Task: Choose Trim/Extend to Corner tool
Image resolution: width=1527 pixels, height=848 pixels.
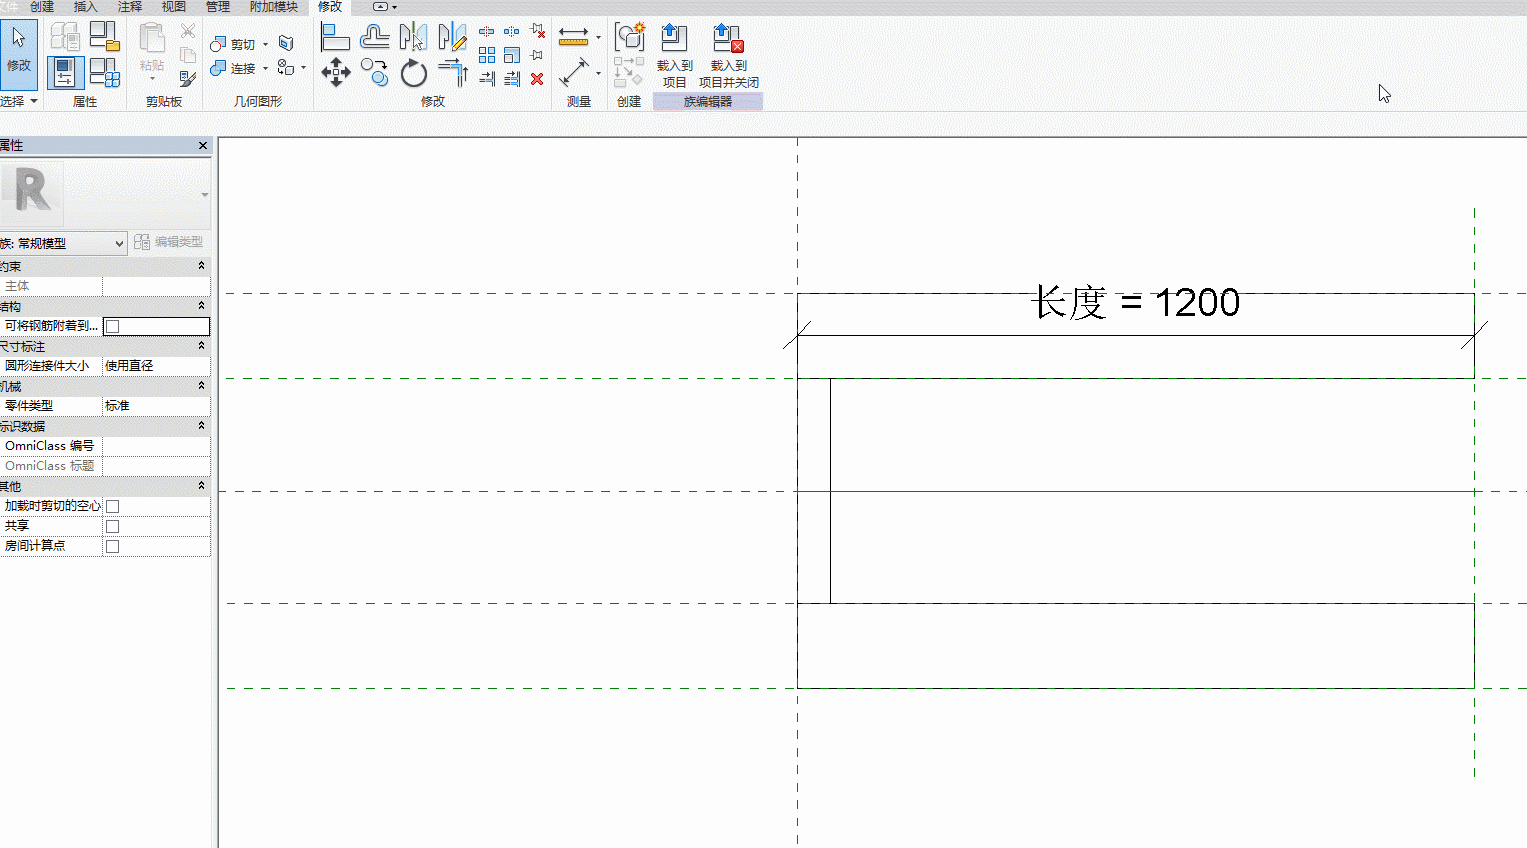Action: coord(452,72)
